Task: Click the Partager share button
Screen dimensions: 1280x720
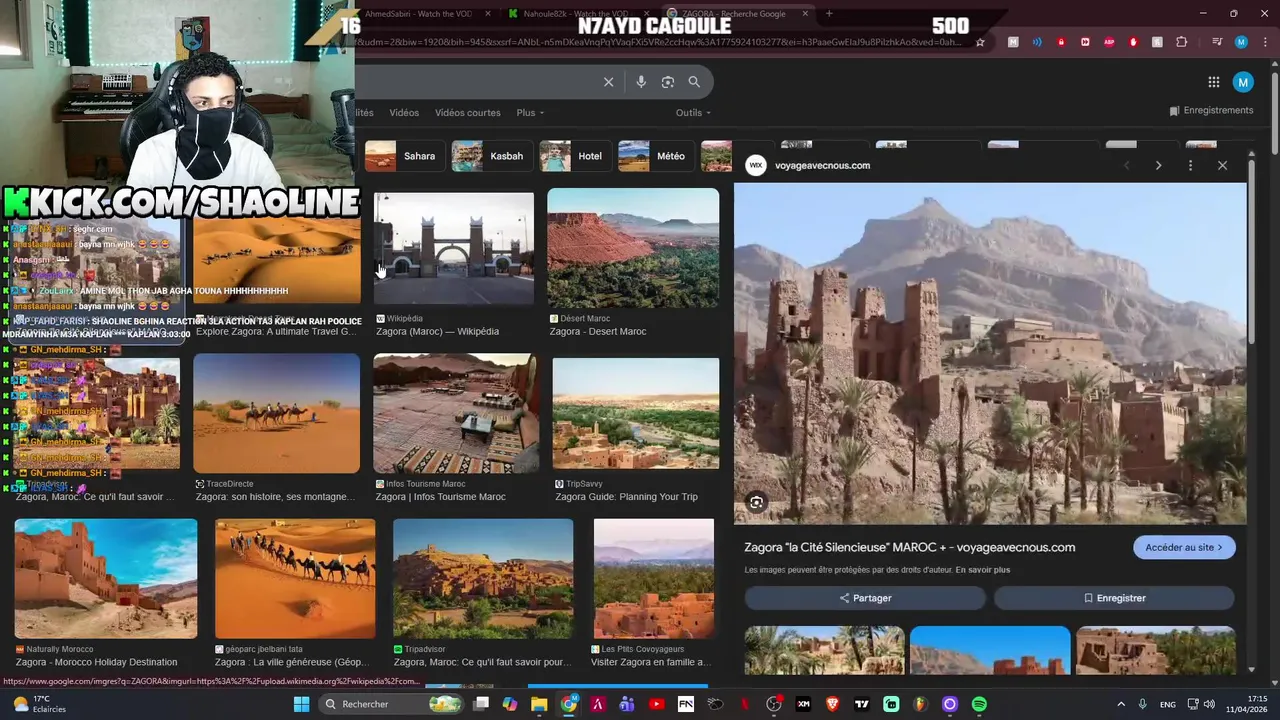Action: coord(865,598)
